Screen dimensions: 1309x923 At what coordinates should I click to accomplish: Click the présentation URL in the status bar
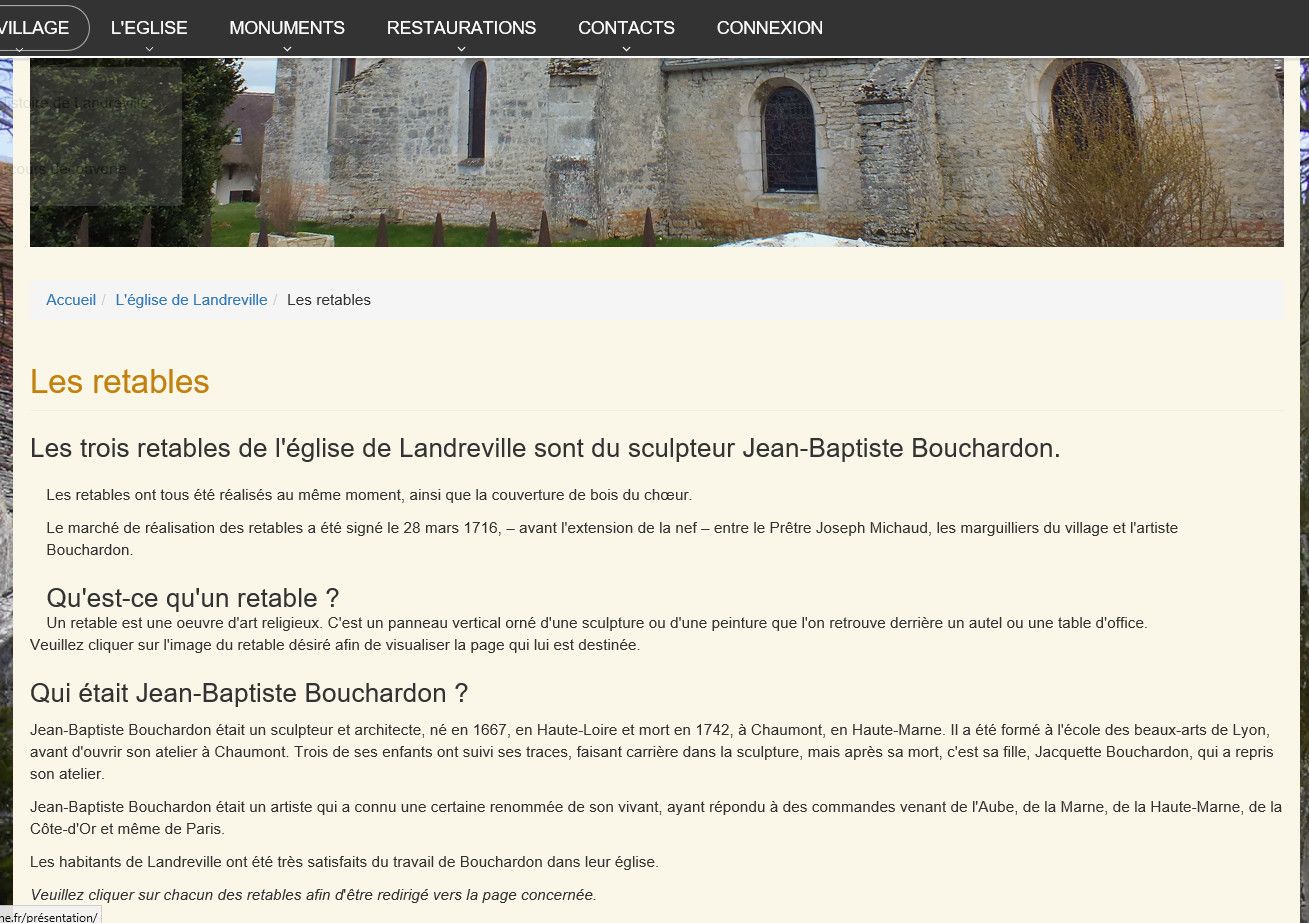coord(48,916)
